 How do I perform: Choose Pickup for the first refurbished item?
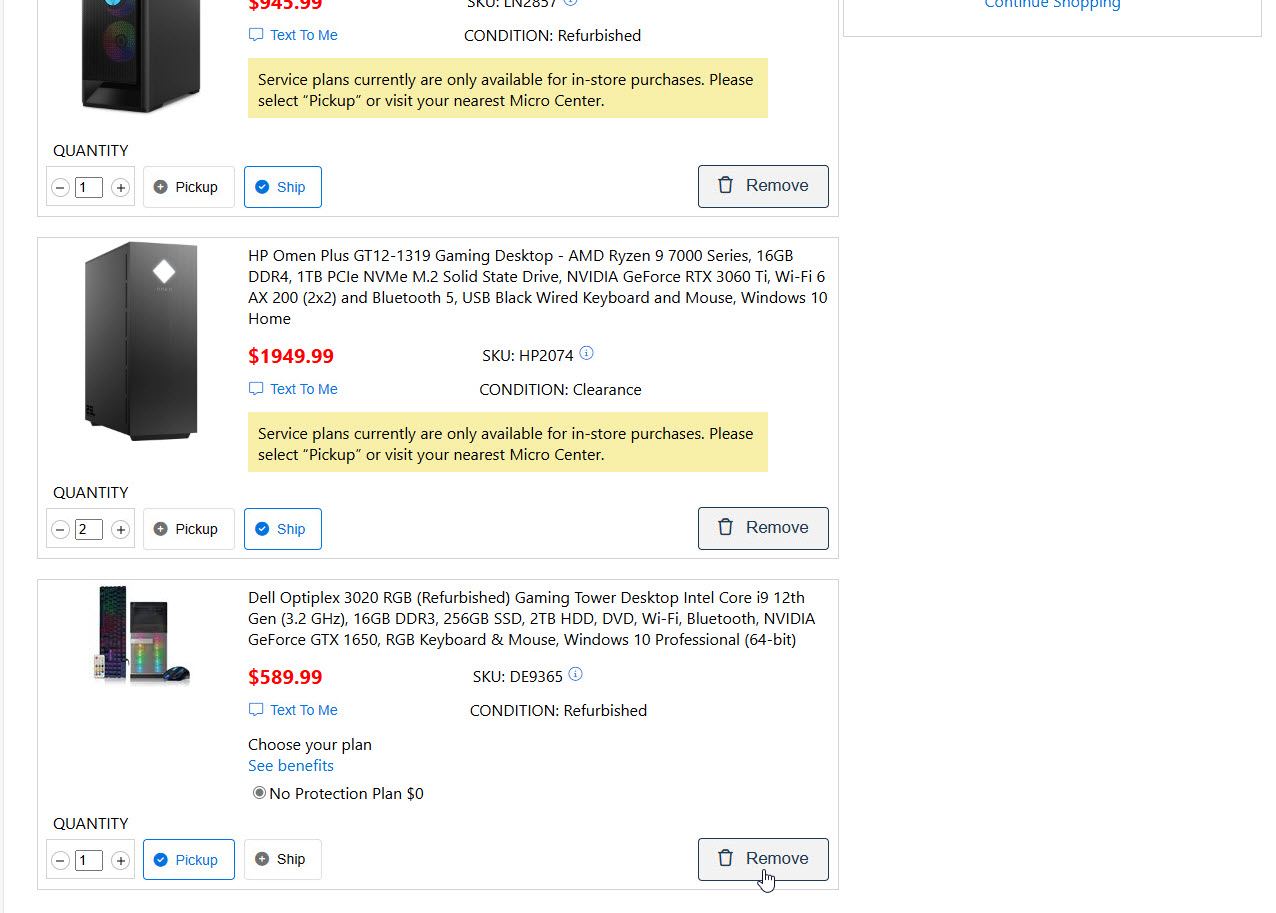[x=189, y=187]
